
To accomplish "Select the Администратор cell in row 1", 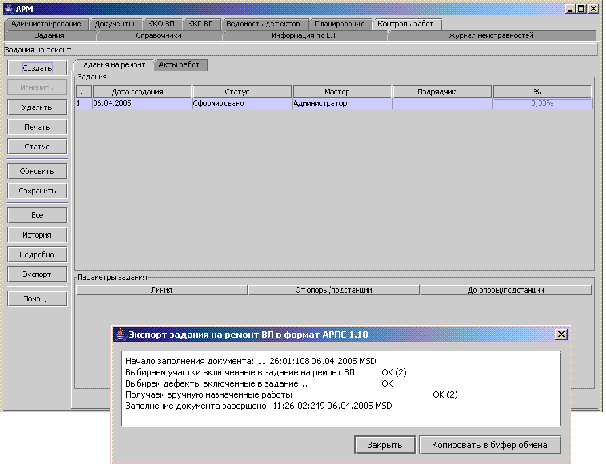I will pos(342,103).
